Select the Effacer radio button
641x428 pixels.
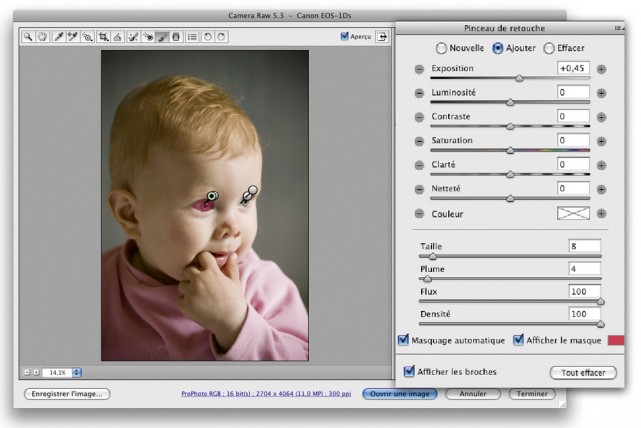coord(549,48)
